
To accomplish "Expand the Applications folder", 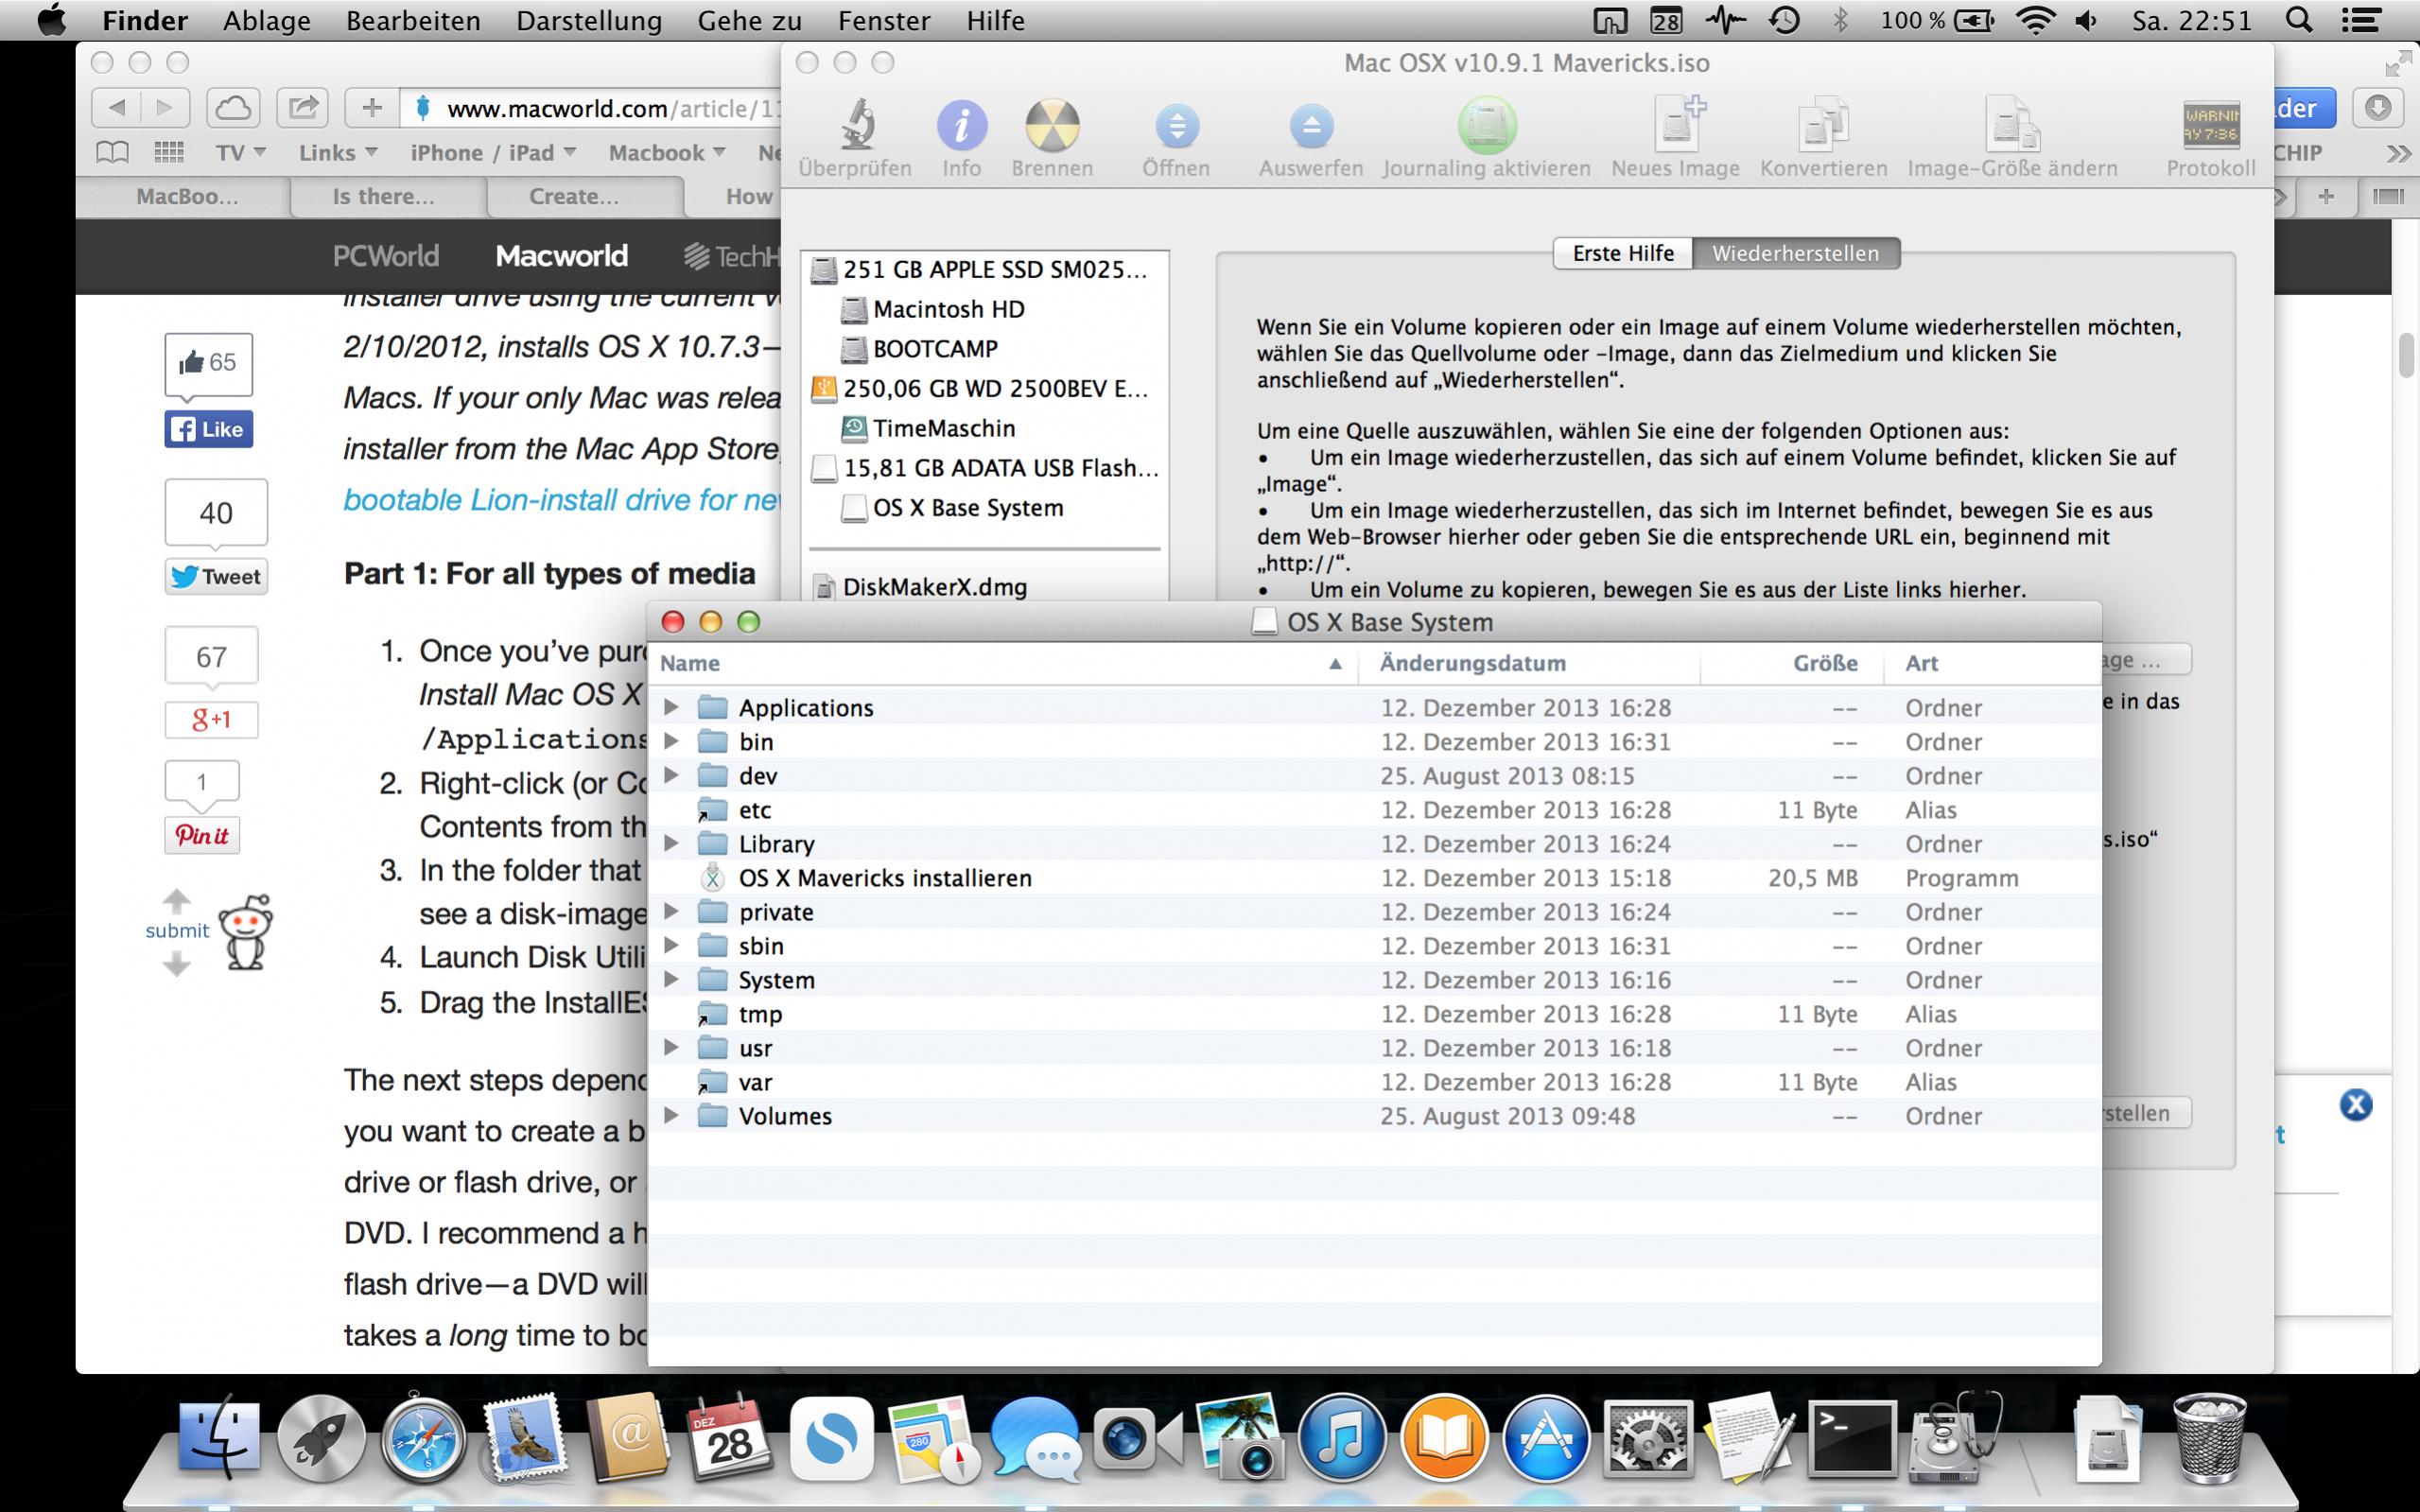I will (x=671, y=707).
